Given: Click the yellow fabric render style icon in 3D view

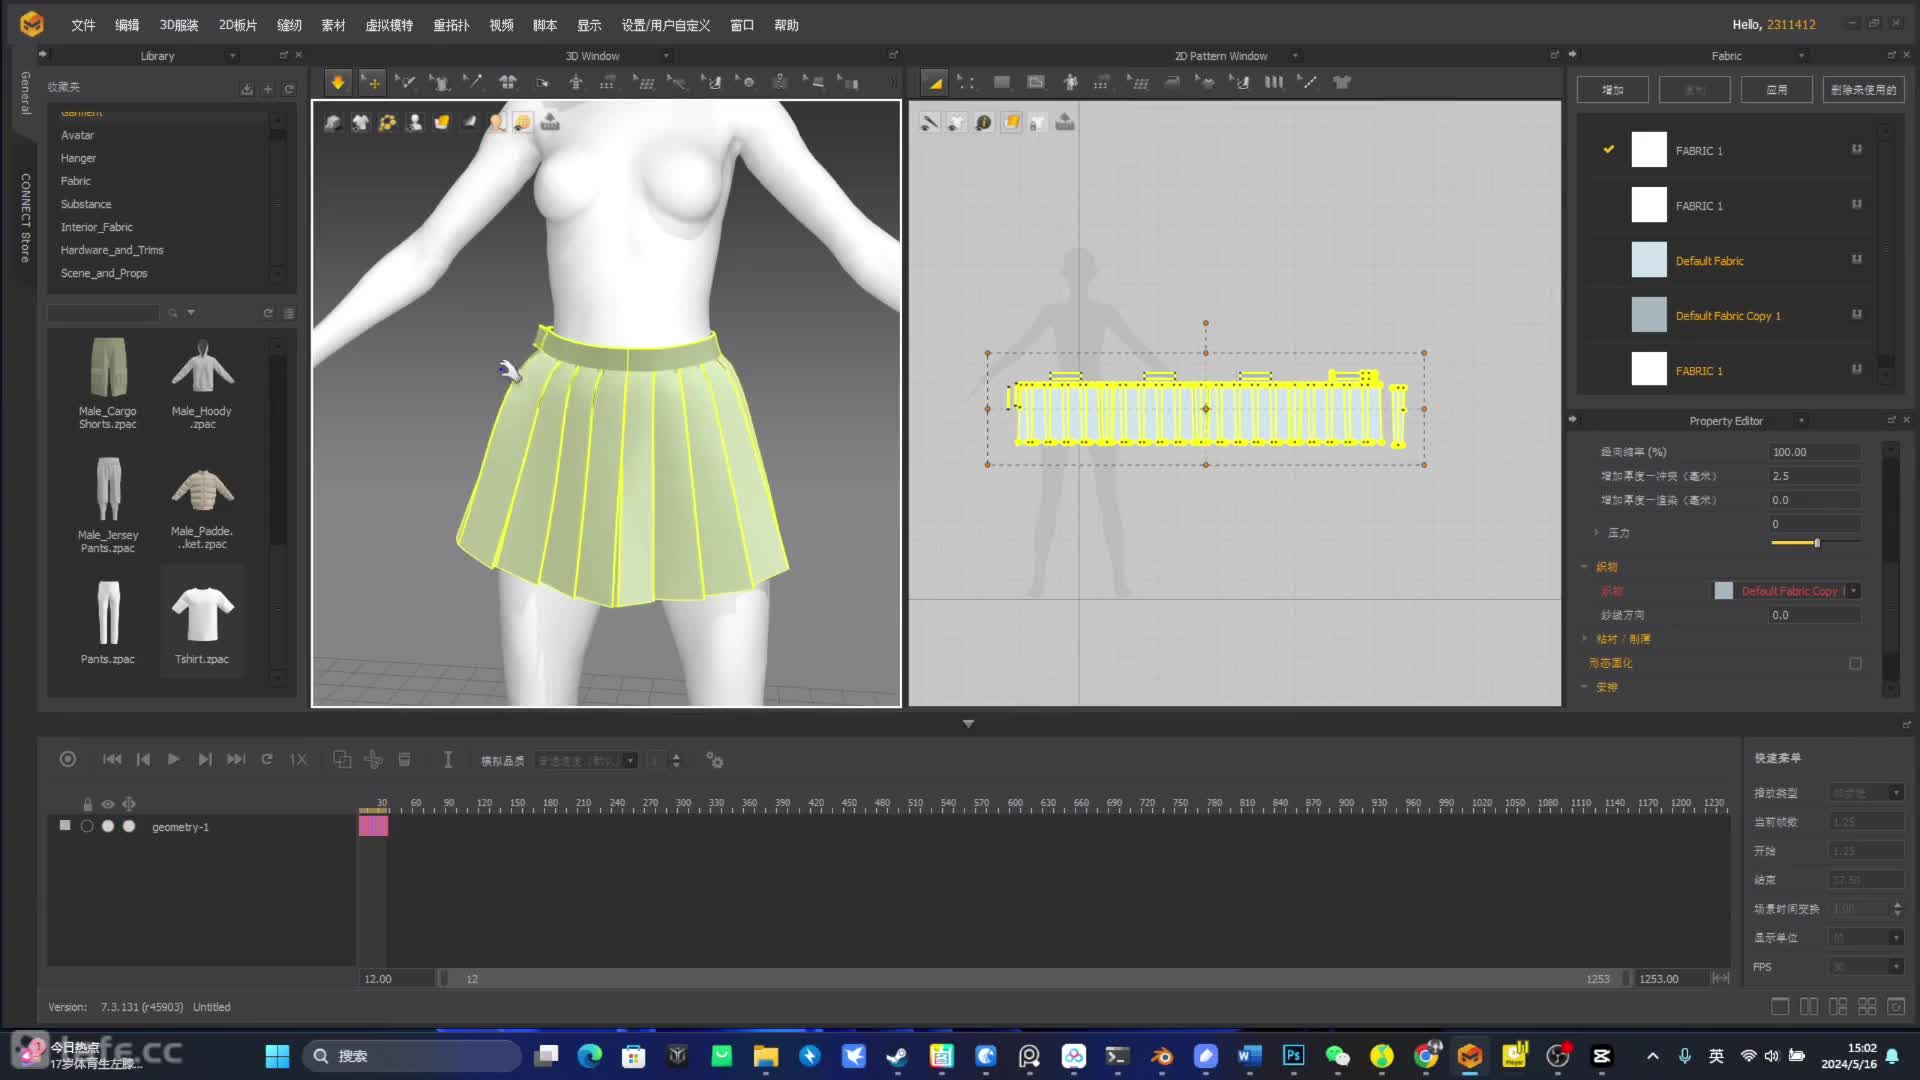Looking at the screenshot, I should 441,122.
